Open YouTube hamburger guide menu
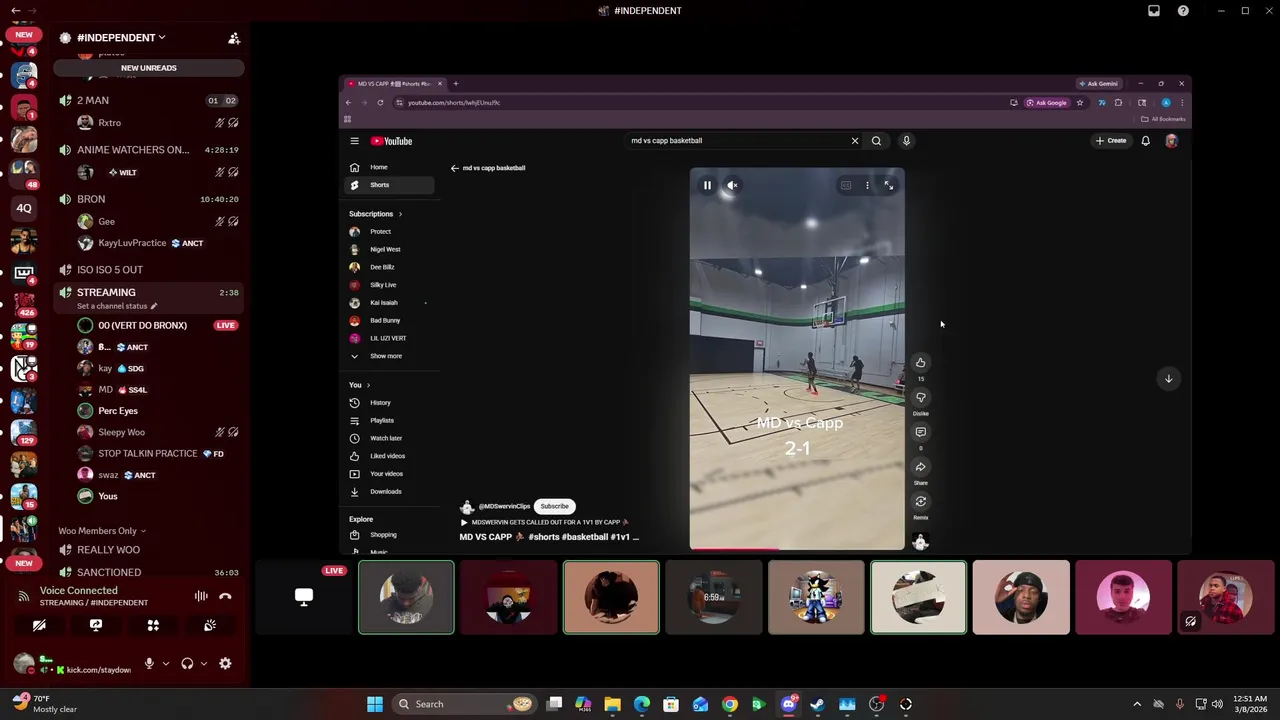 pyautogui.click(x=354, y=141)
